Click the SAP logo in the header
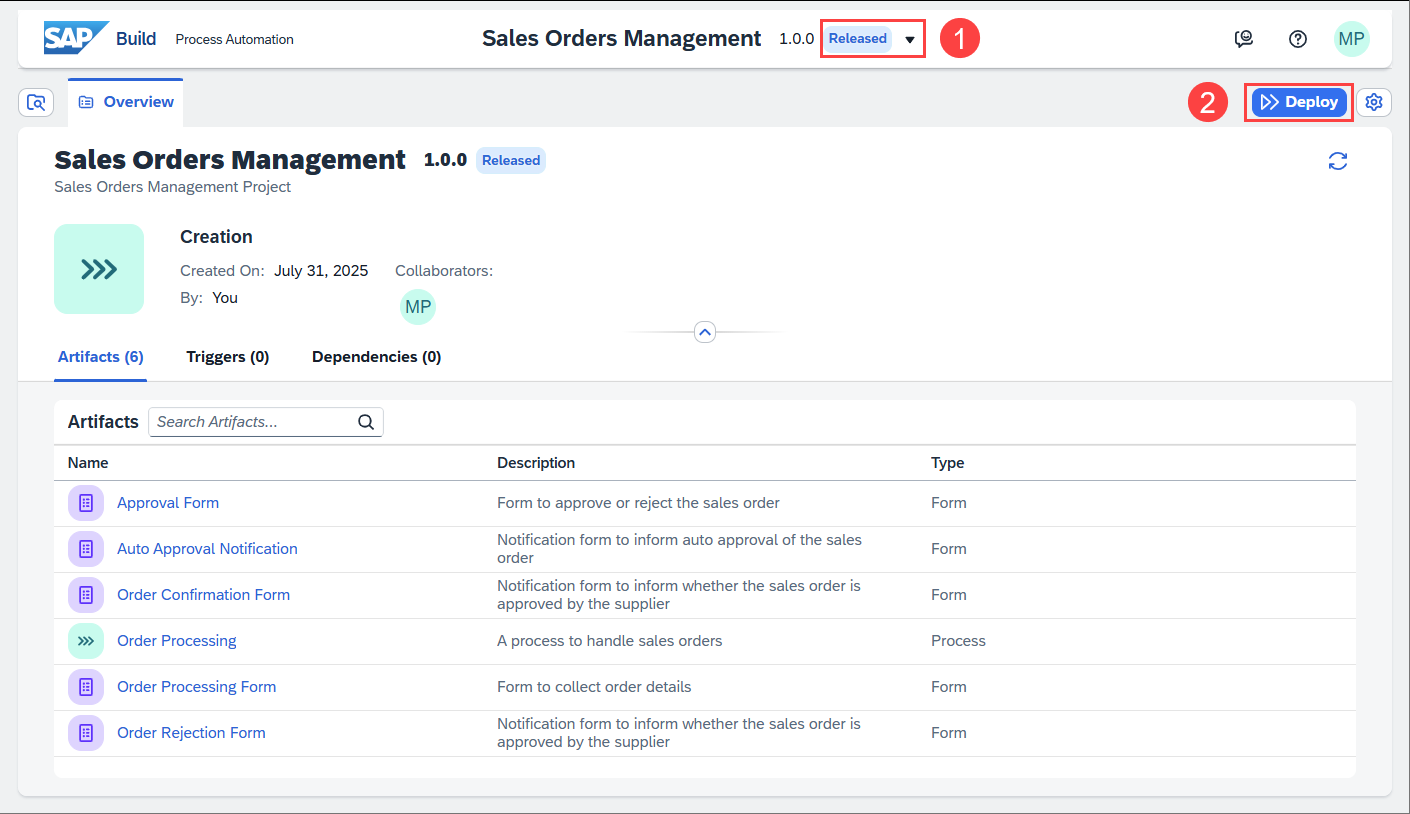This screenshot has width=1410, height=814. 76,38
